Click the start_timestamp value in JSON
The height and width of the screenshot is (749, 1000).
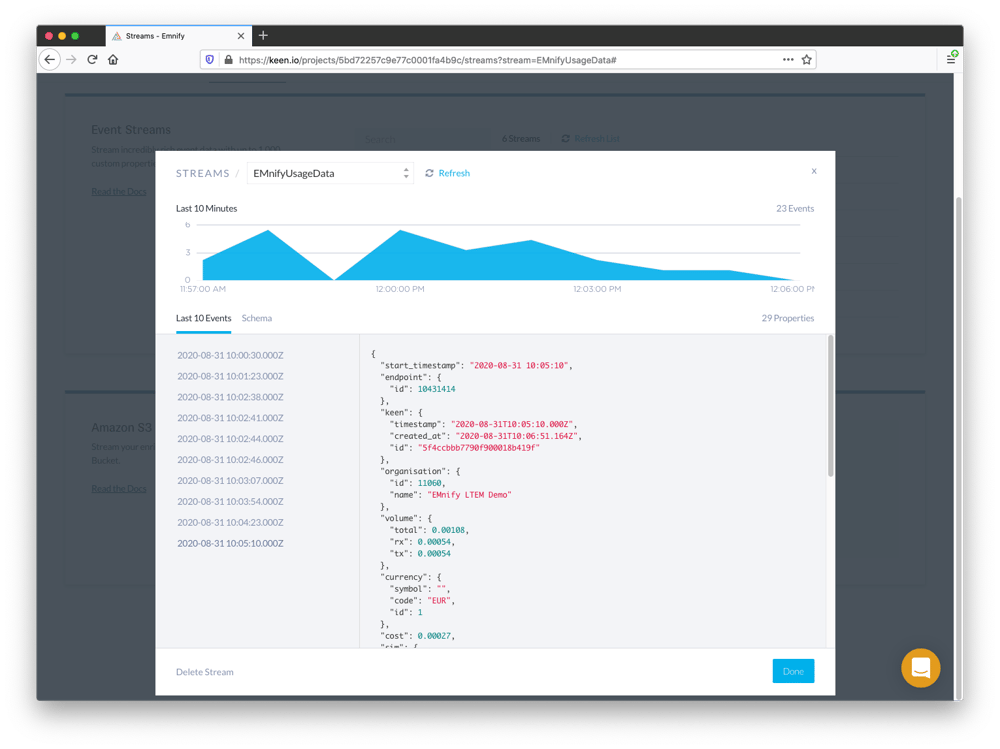coord(519,366)
